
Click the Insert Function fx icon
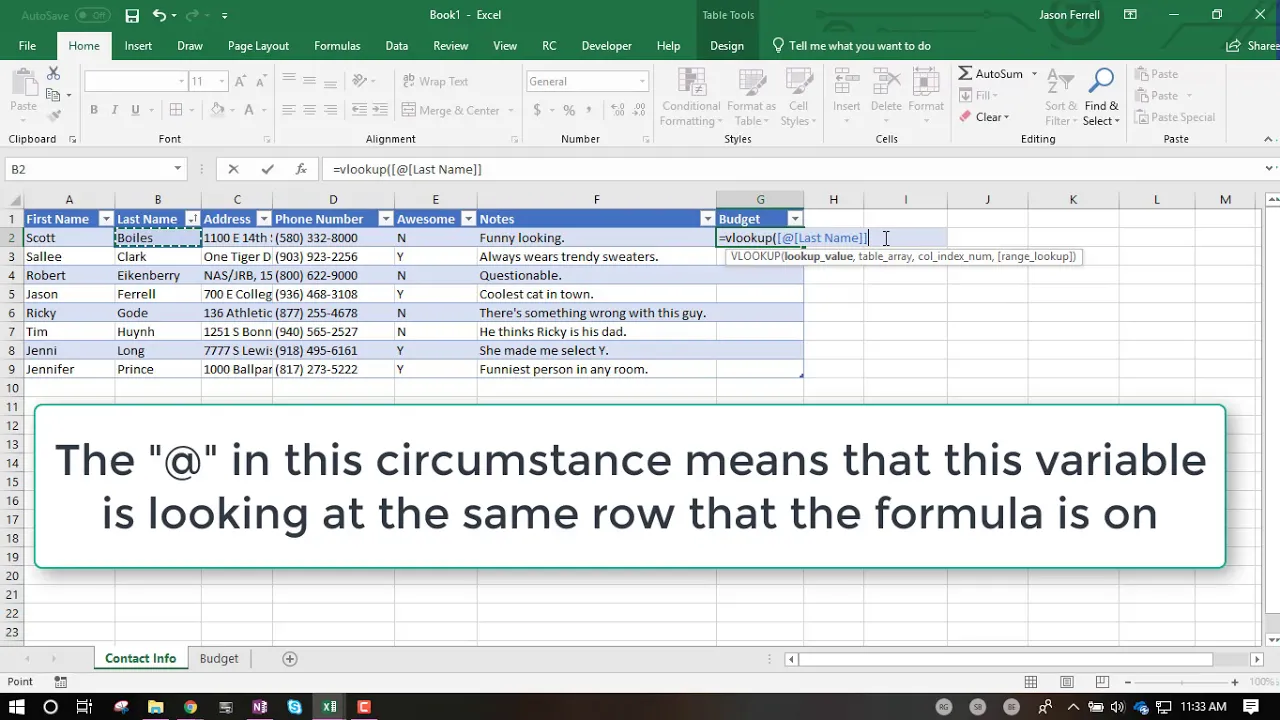tap(301, 170)
